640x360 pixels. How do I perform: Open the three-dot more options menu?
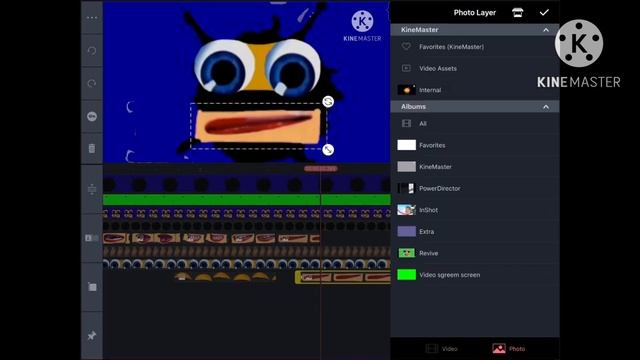tap(92, 18)
